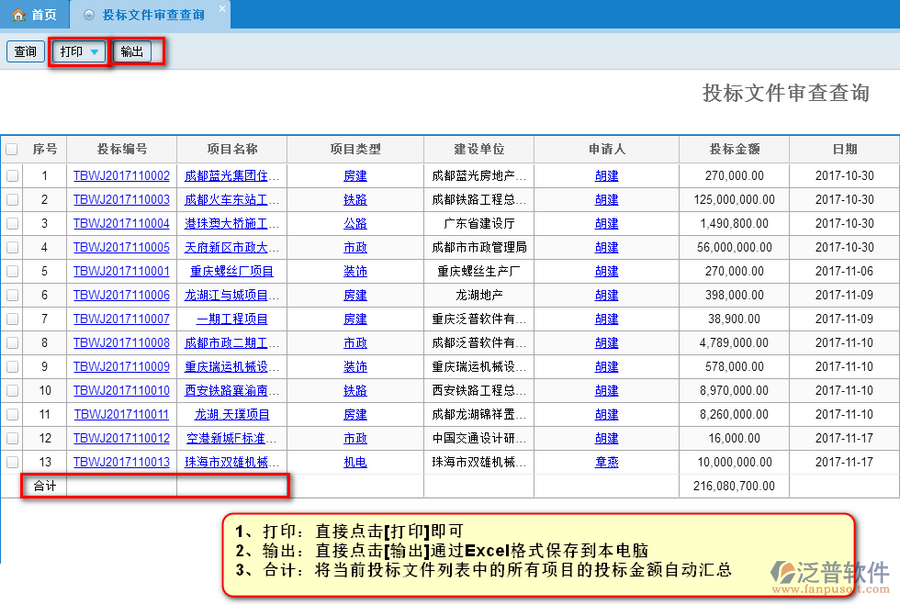
Task: Expand the 打印 dropdown arrow
Action: (94, 52)
